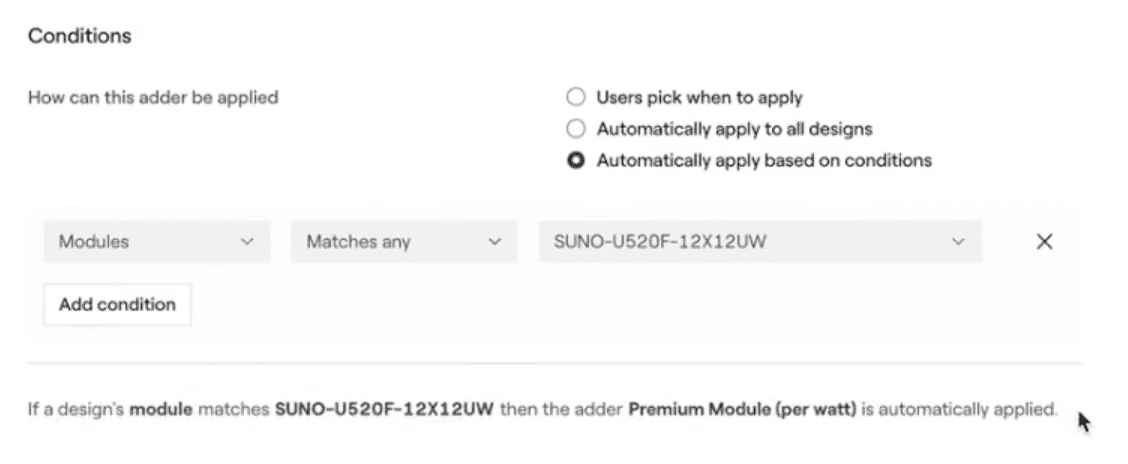Choose the 'Automatically apply to all designs' radio circle
Image resolution: width=1128 pixels, height=464 pixels.
tap(576, 129)
